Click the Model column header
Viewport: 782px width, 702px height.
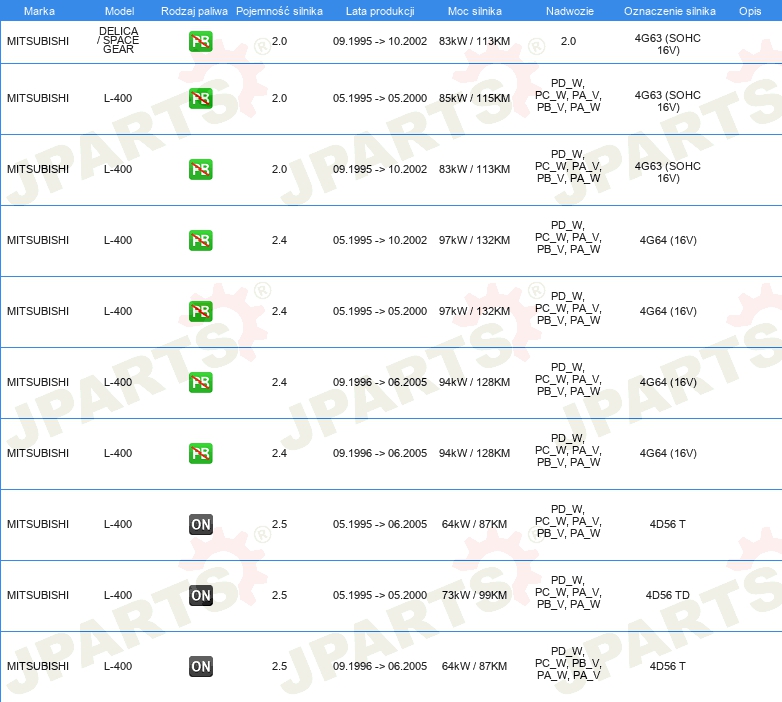pyautogui.click(x=119, y=11)
